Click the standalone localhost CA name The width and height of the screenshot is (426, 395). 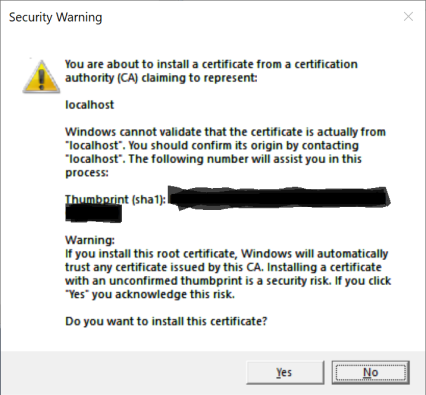pos(89,105)
